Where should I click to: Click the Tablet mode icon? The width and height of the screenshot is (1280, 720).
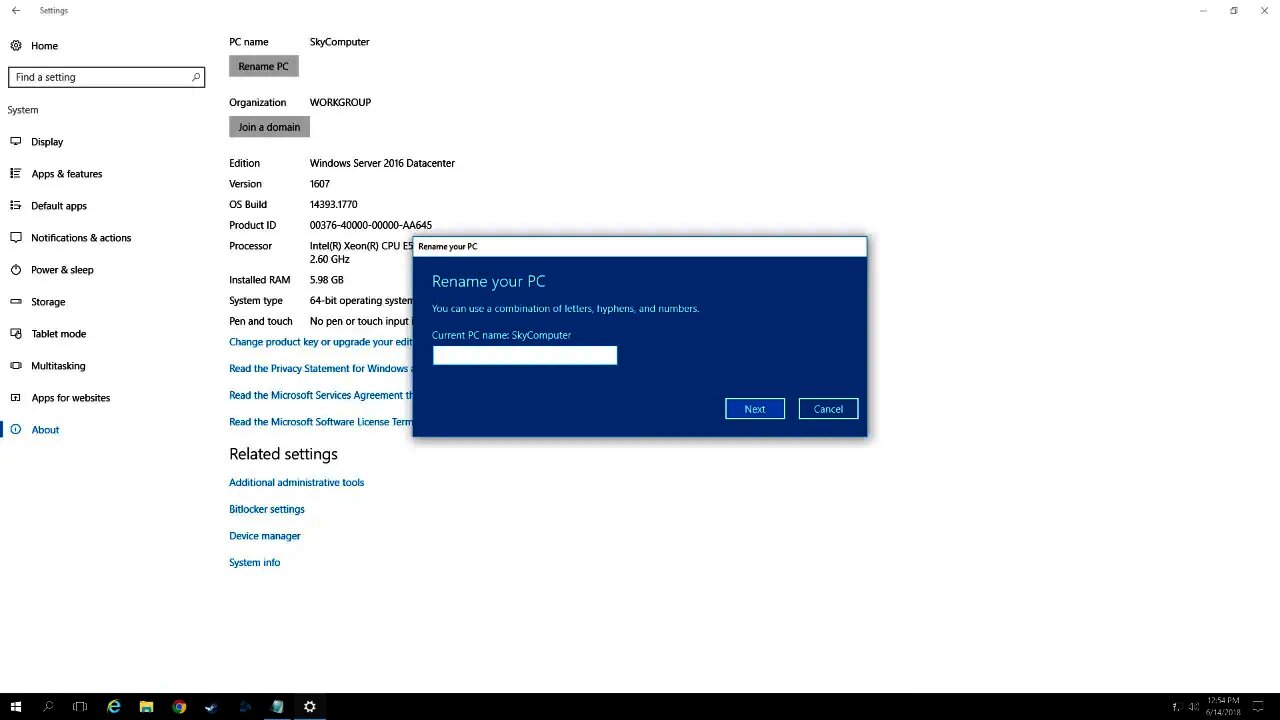[x=16, y=334]
